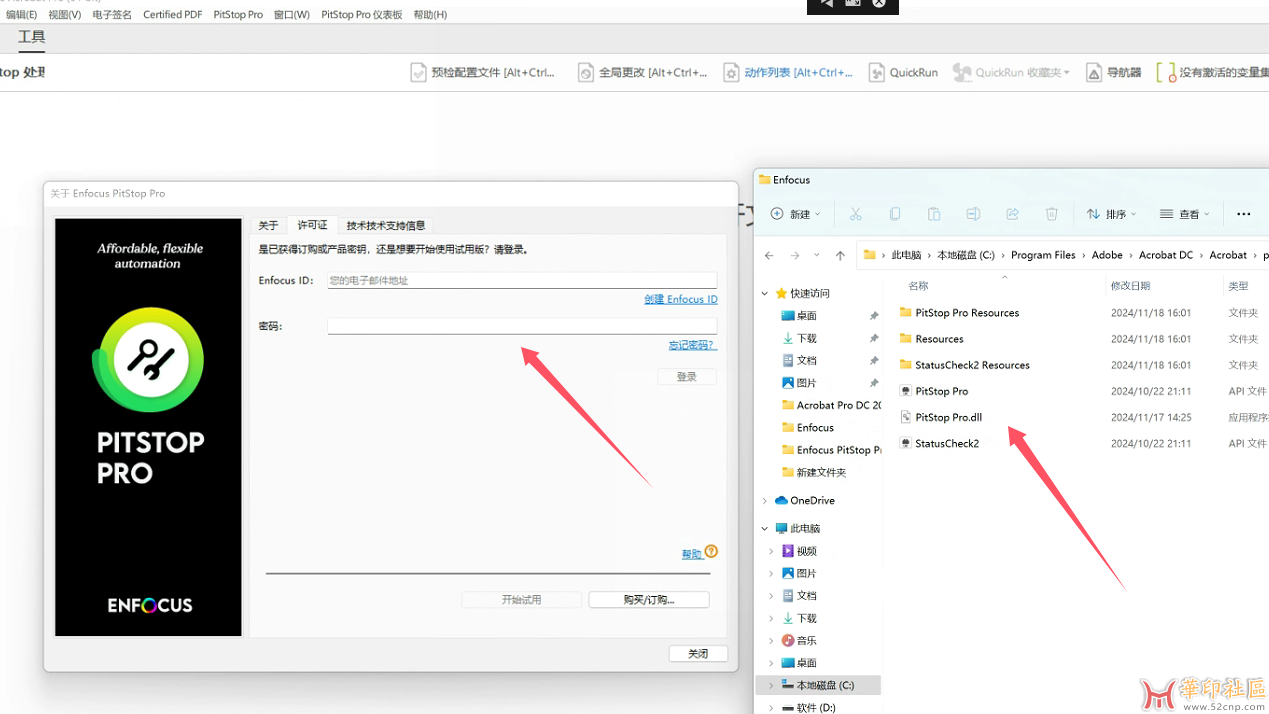Collapse the 快速访问 tree node
This screenshot has height=714, width=1269.
pos(765,293)
